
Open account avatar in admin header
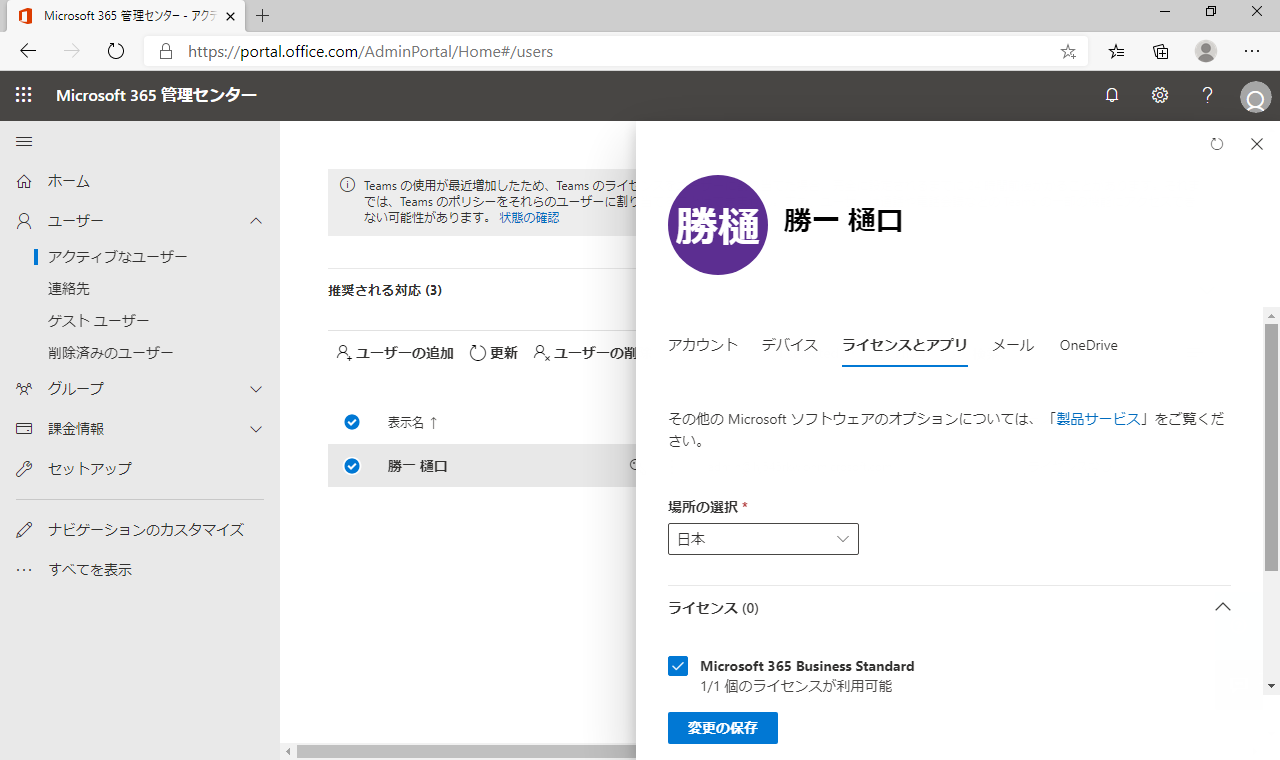coord(1254,97)
